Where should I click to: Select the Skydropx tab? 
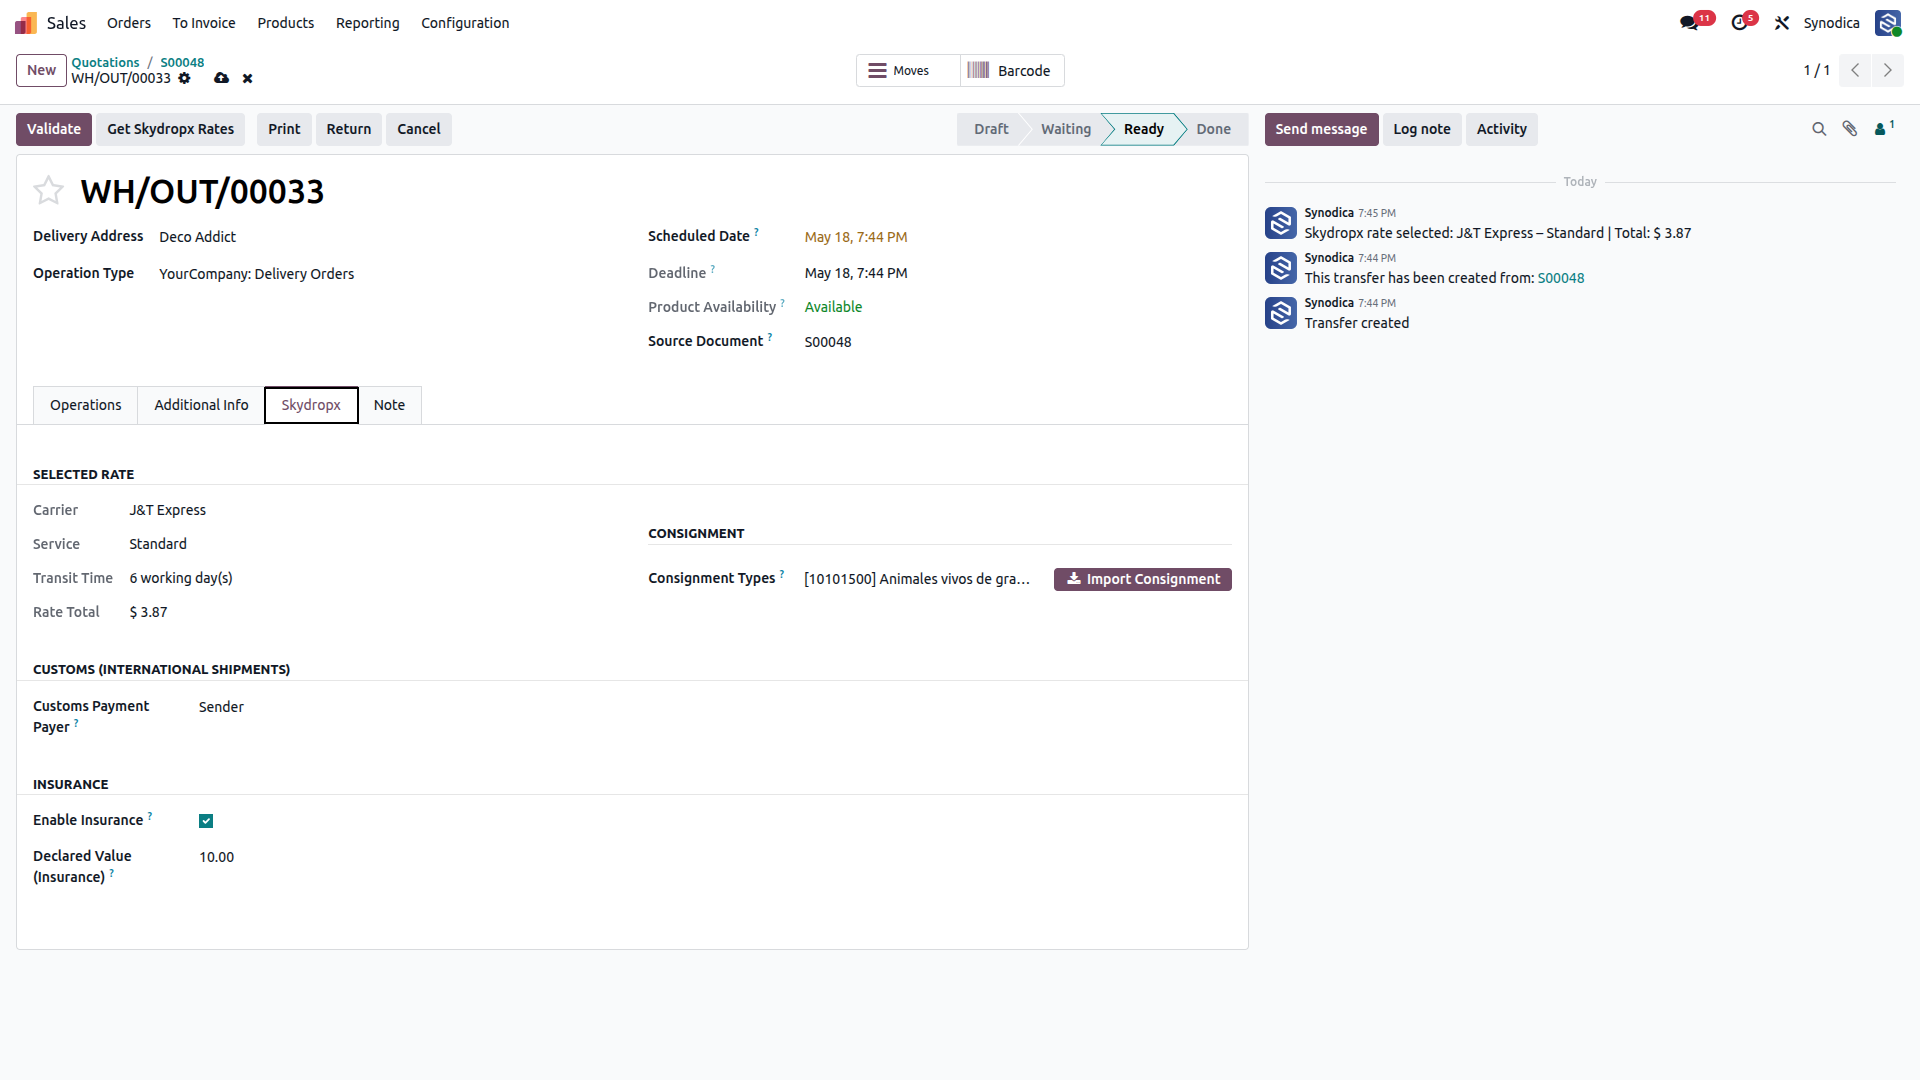[x=311, y=405]
